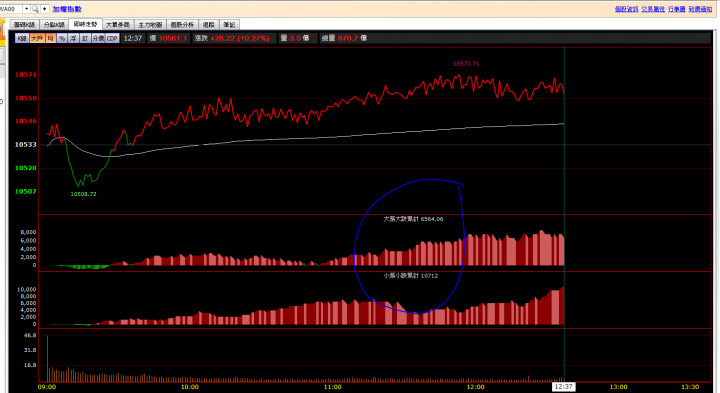Toggle the 均 average line button
Screen dimensions: 720x393
[51, 39]
